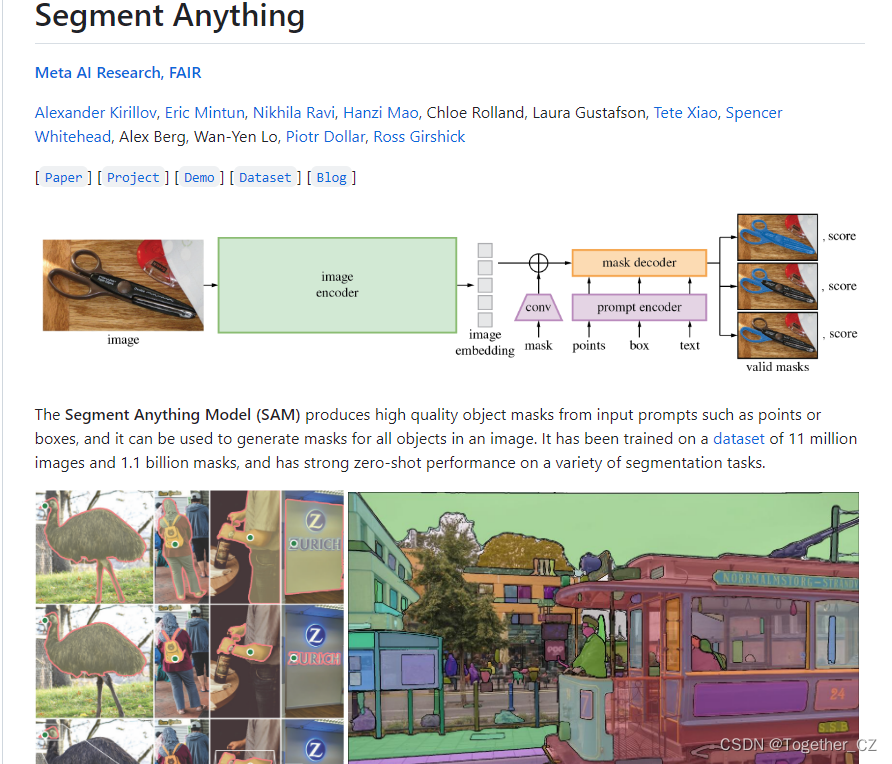This screenshot has width=892, height=764.
Task: Open Alexander Kirillov's author link
Action: point(96,113)
